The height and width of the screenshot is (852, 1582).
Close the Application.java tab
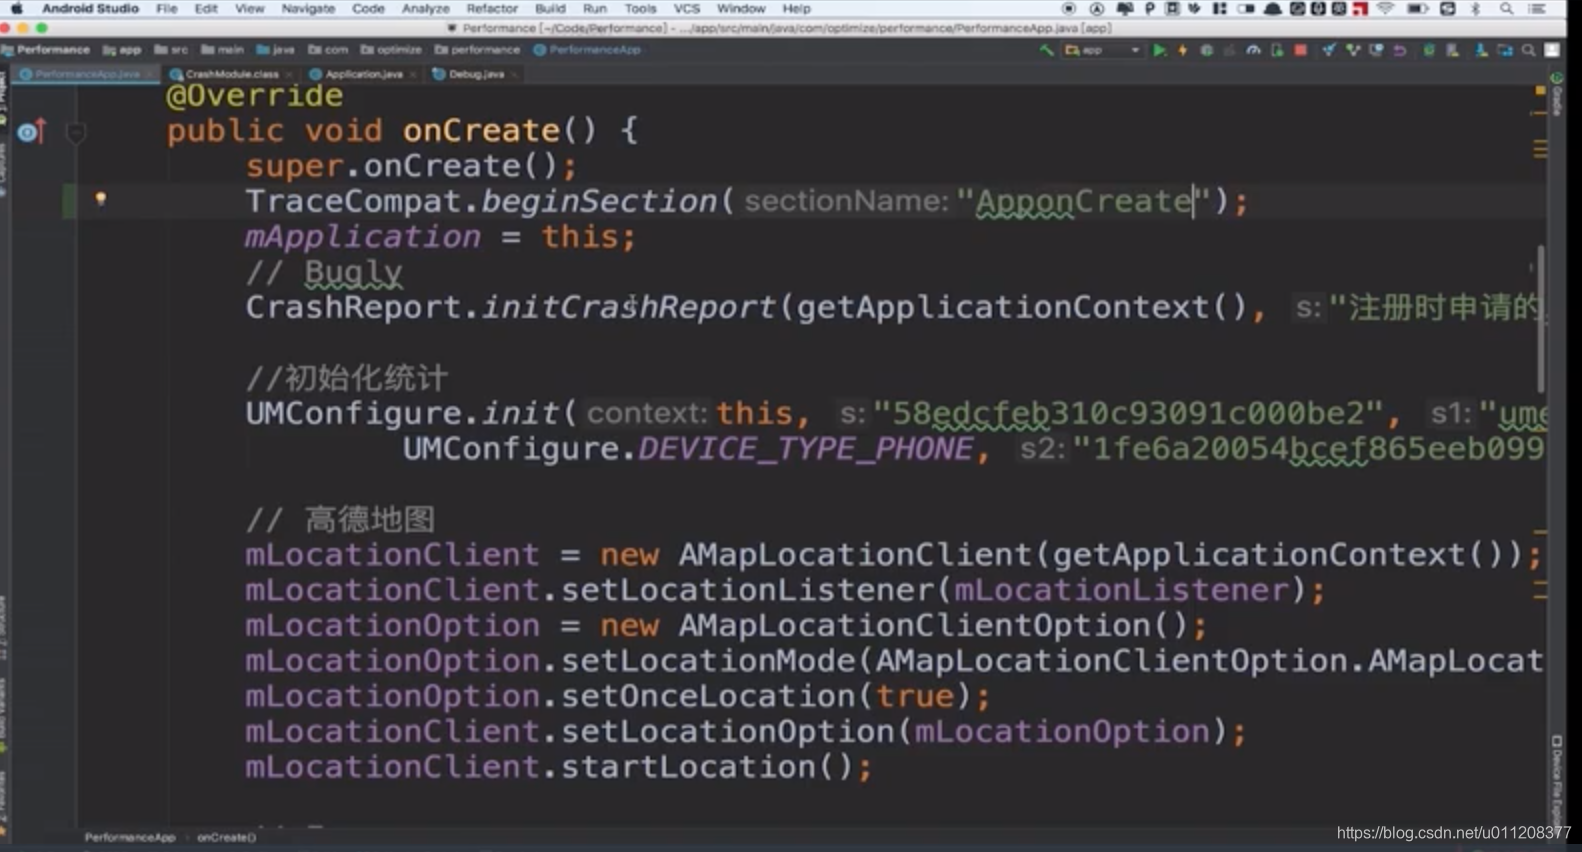(413, 74)
